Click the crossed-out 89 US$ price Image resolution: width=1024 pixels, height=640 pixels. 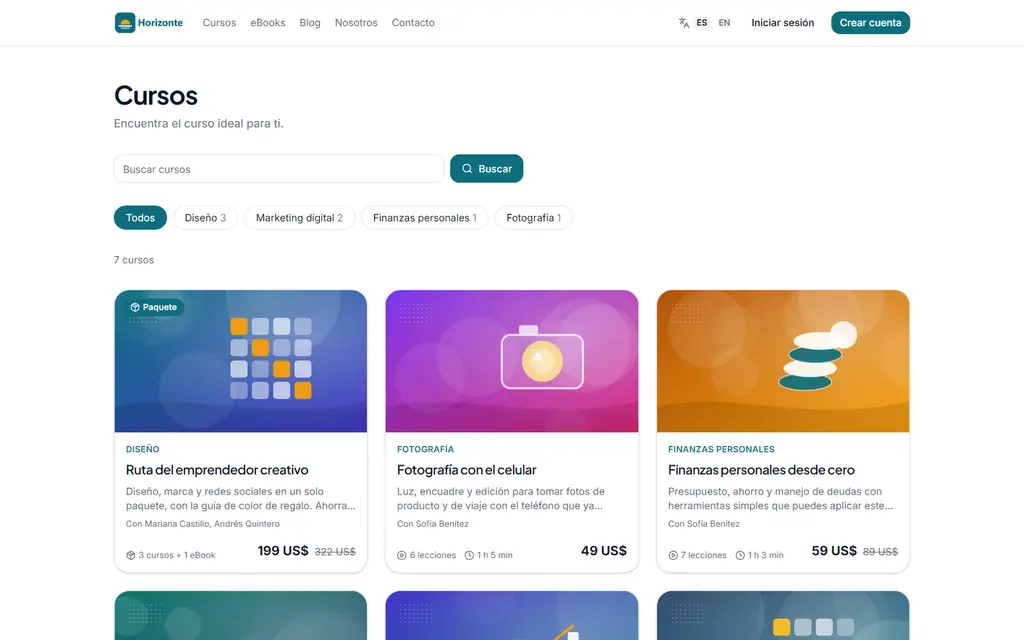pyautogui.click(x=880, y=552)
